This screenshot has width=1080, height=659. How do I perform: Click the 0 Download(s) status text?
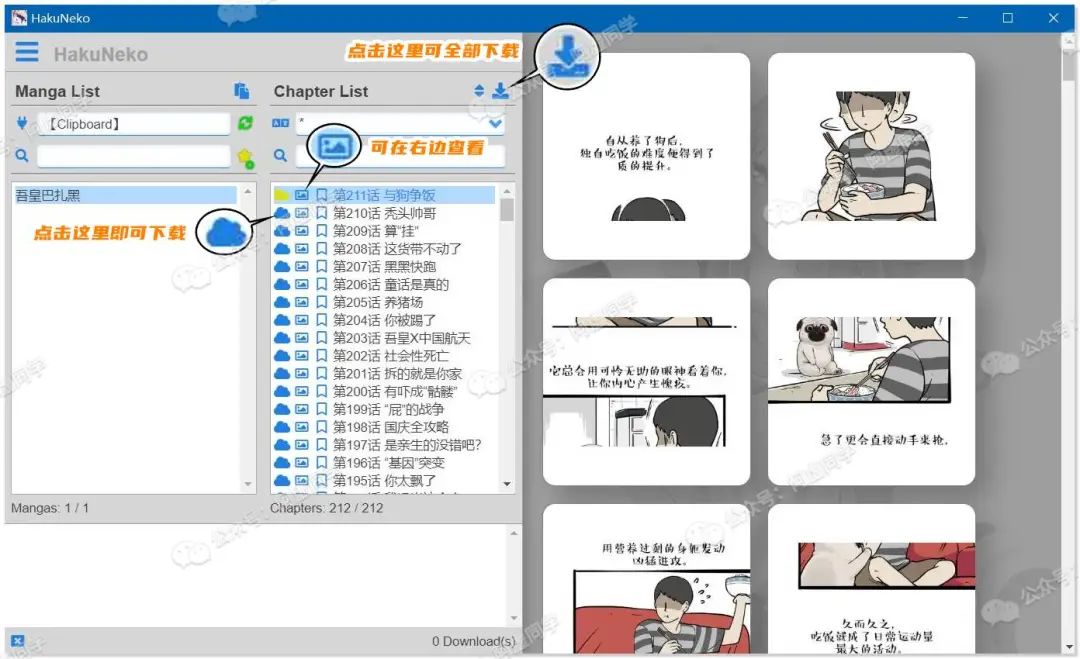473,641
